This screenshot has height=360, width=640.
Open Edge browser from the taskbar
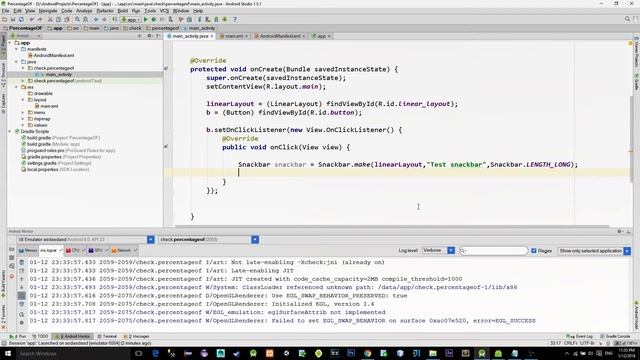(156, 353)
